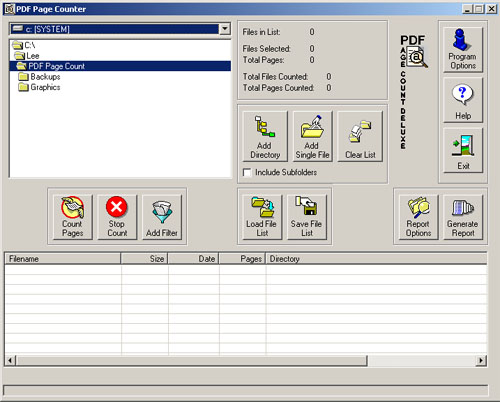
Task: Save the current file list
Action: tap(307, 217)
